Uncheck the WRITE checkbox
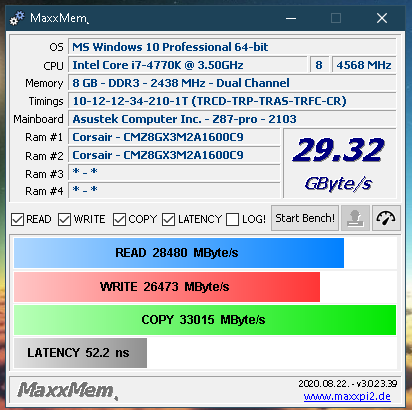This screenshot has height=410, width=412. click(x=64, y=219)
